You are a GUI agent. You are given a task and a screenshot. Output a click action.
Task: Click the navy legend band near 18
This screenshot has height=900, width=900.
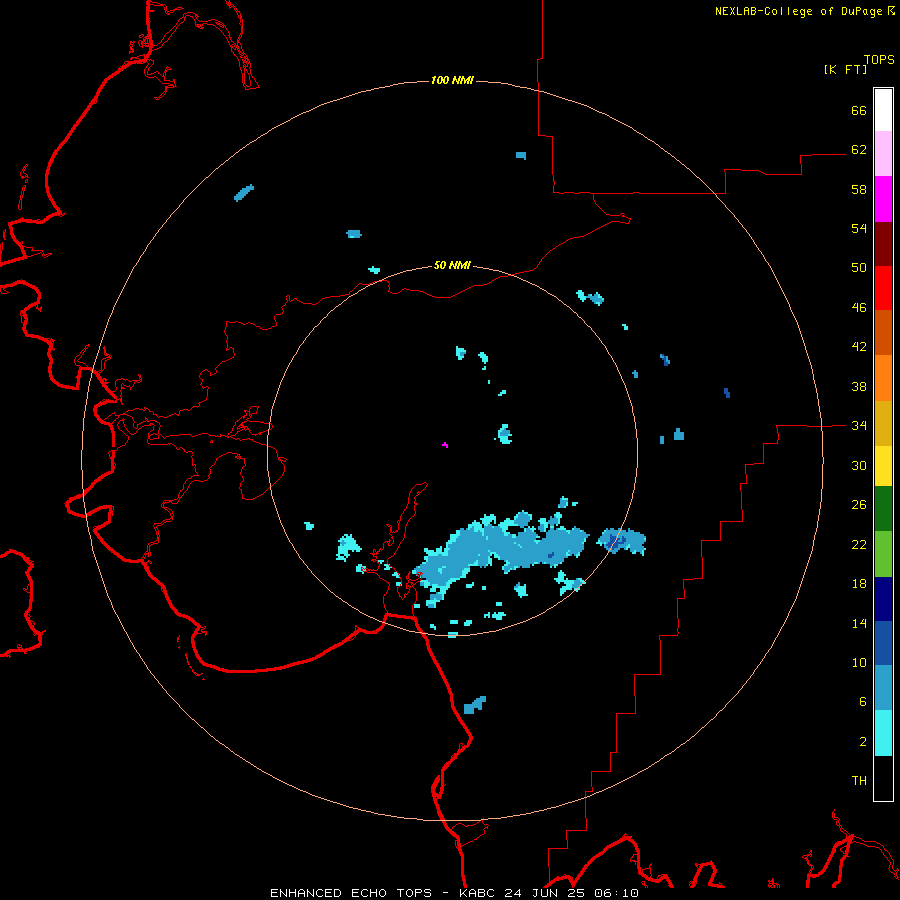(x=883, y=599)
